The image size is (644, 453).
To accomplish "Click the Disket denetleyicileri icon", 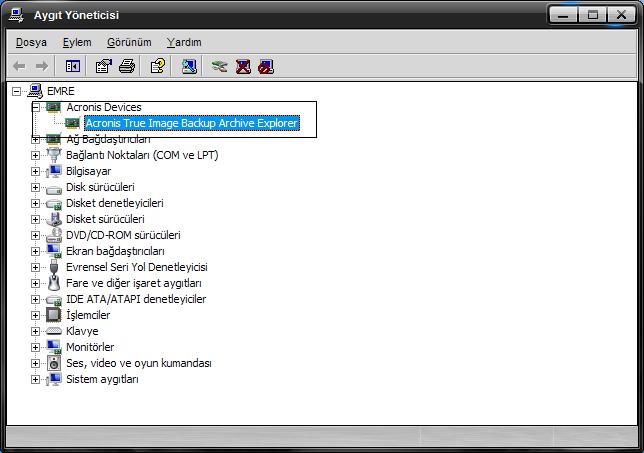I will coord(53,204).
